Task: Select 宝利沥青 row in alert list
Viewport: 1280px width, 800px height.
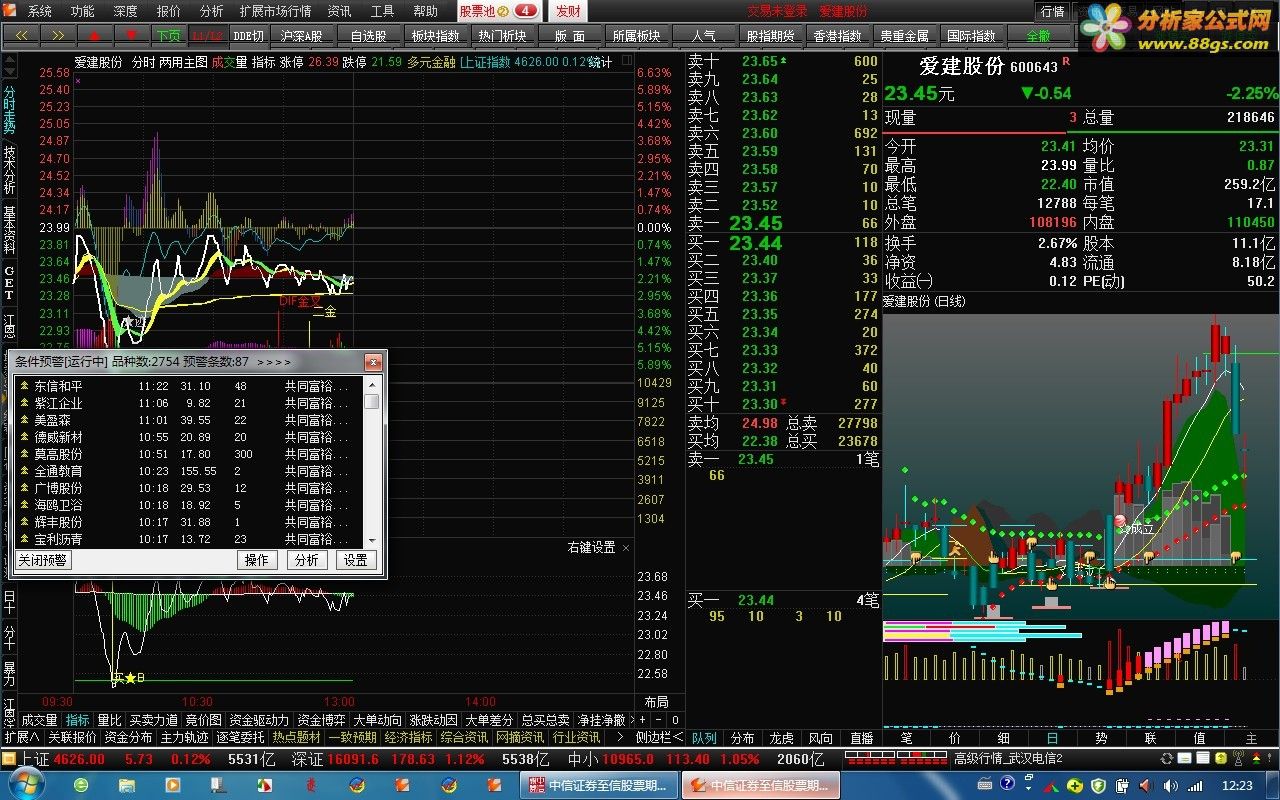Action: tap(188, 539)
